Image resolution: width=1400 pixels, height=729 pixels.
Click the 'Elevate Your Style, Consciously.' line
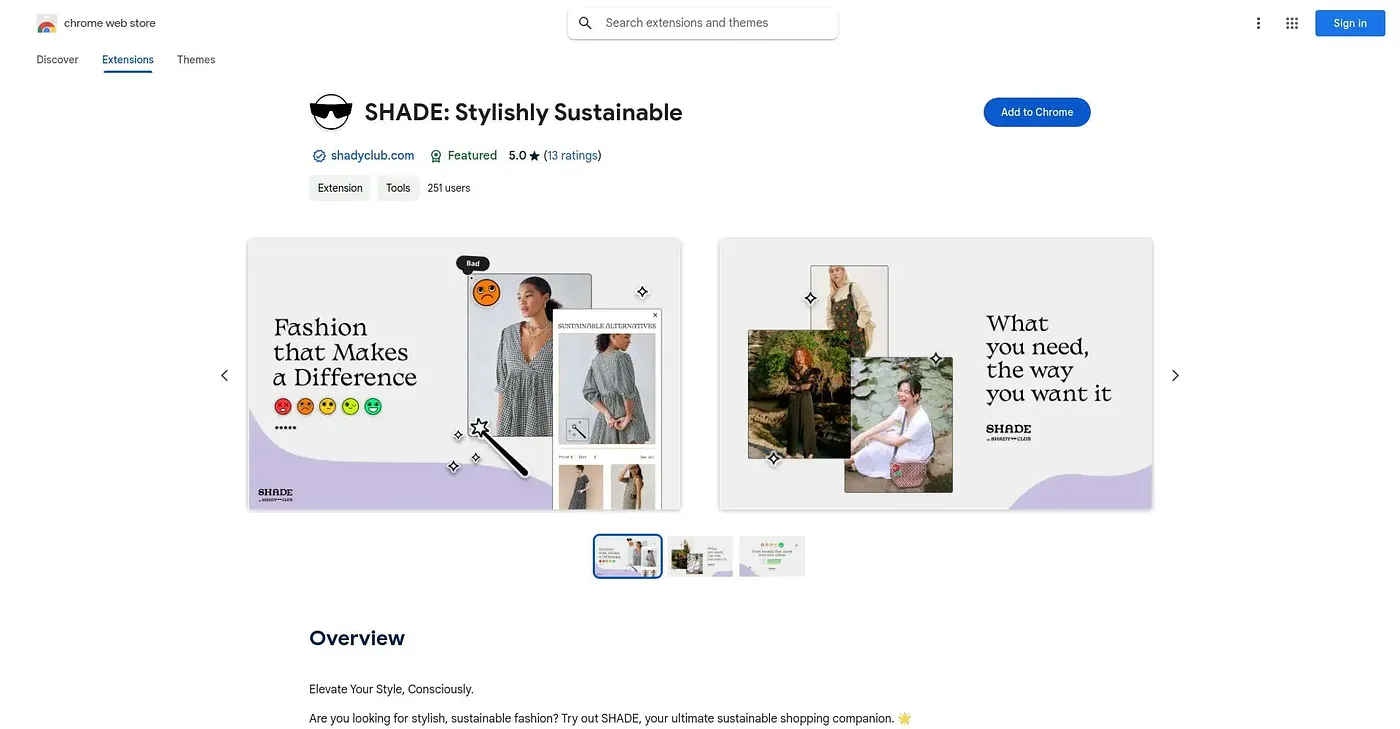click(391, 689)
